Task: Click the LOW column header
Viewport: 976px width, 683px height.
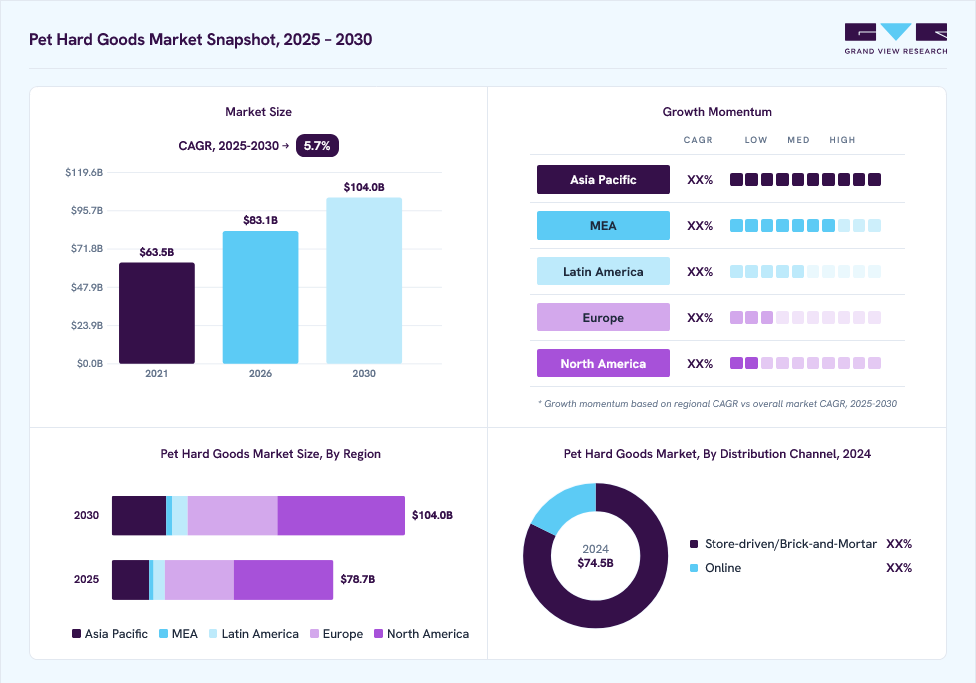Action: (x=756, y=140)
